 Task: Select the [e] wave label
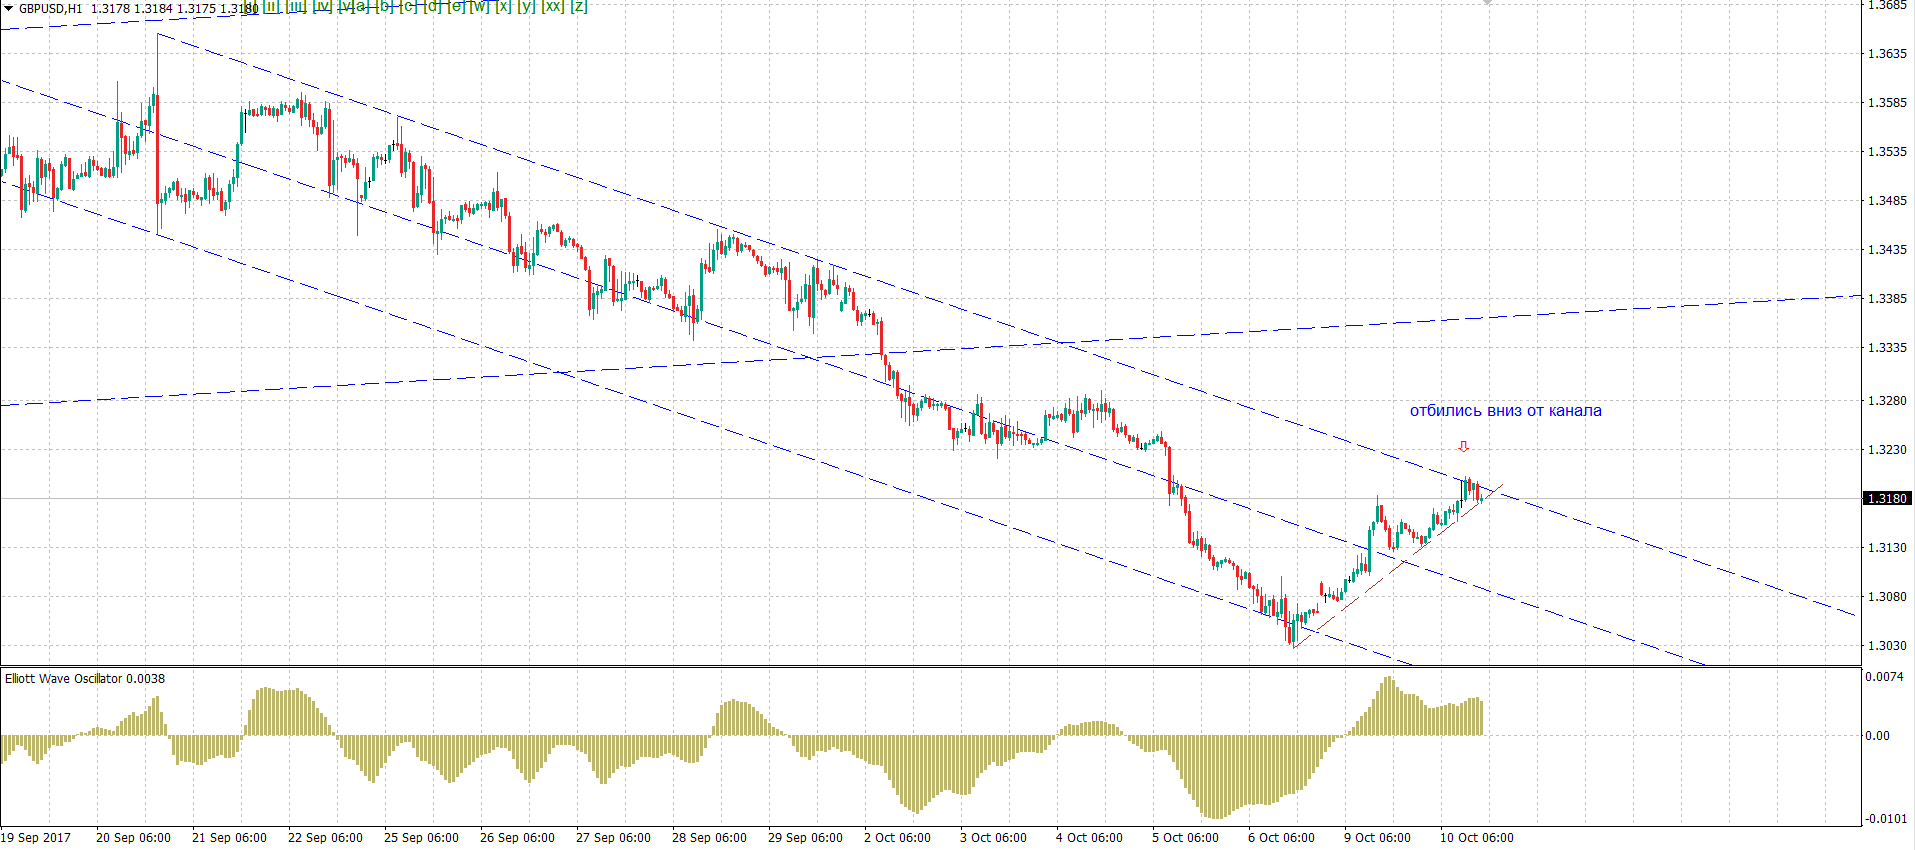[456, 7]
